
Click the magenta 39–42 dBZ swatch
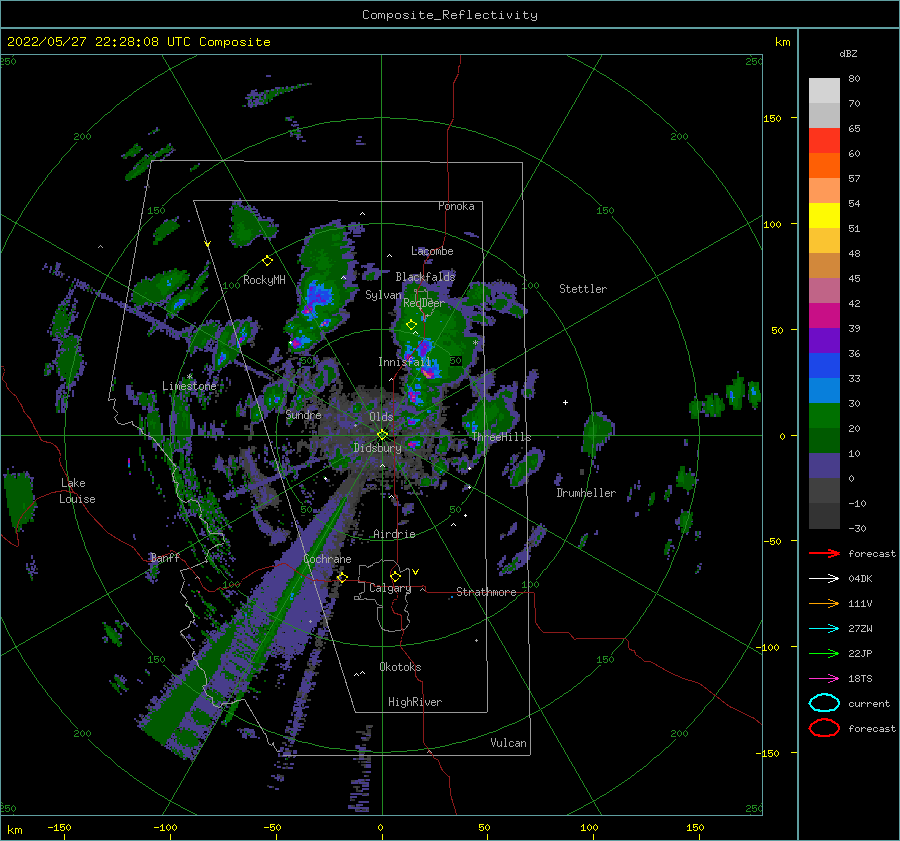point(824,316)
